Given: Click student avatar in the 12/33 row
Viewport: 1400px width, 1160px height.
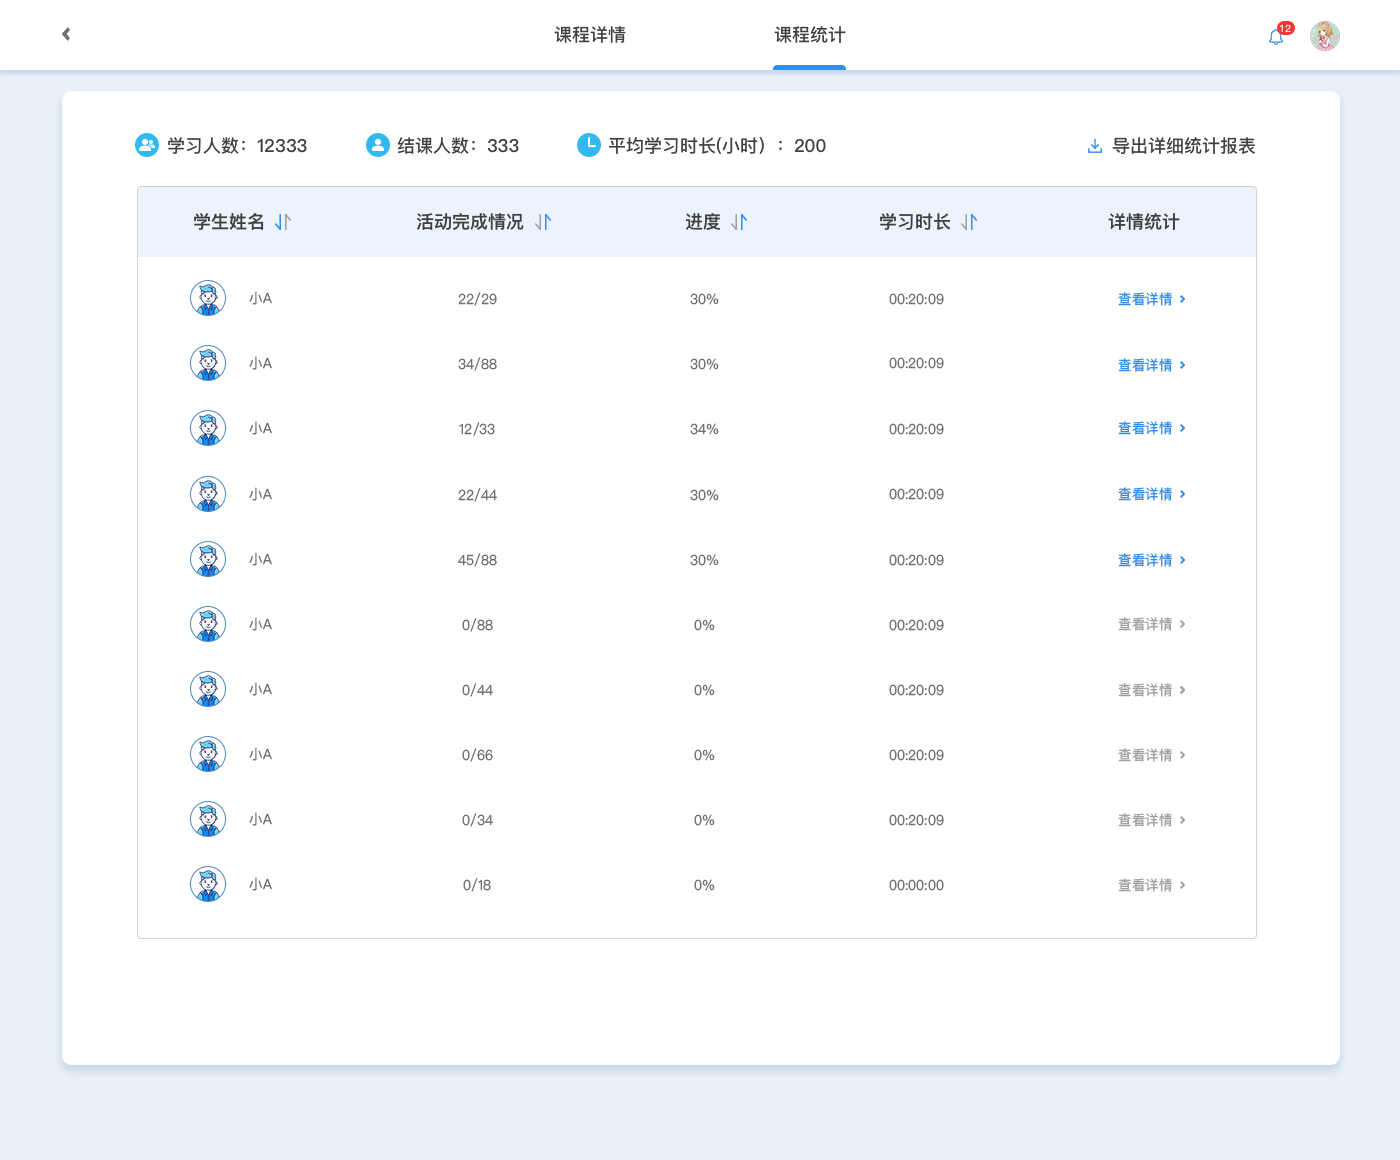Looking at the screenshot, I should click(x=208, y=428).
